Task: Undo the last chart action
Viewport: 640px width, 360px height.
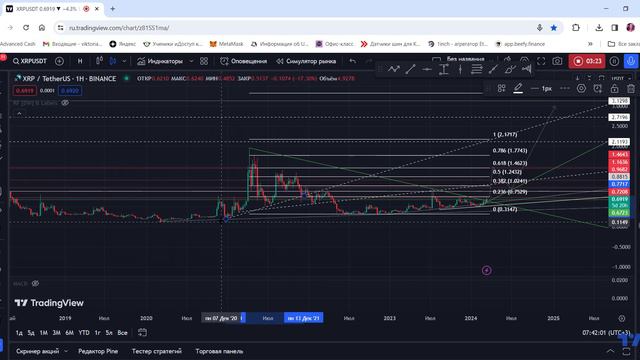Action: tap(353, 61)
